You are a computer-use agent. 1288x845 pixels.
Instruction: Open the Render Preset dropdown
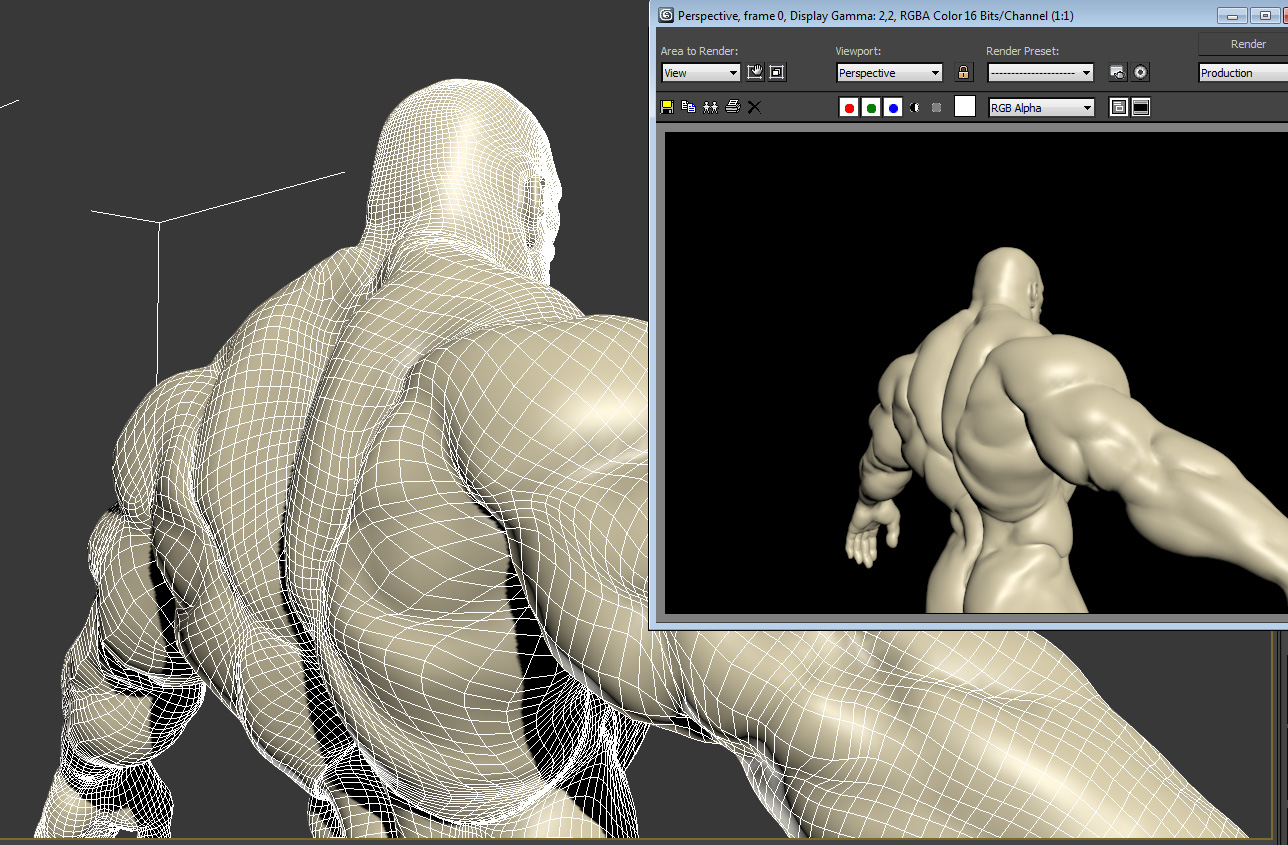tap(1041, 73)
